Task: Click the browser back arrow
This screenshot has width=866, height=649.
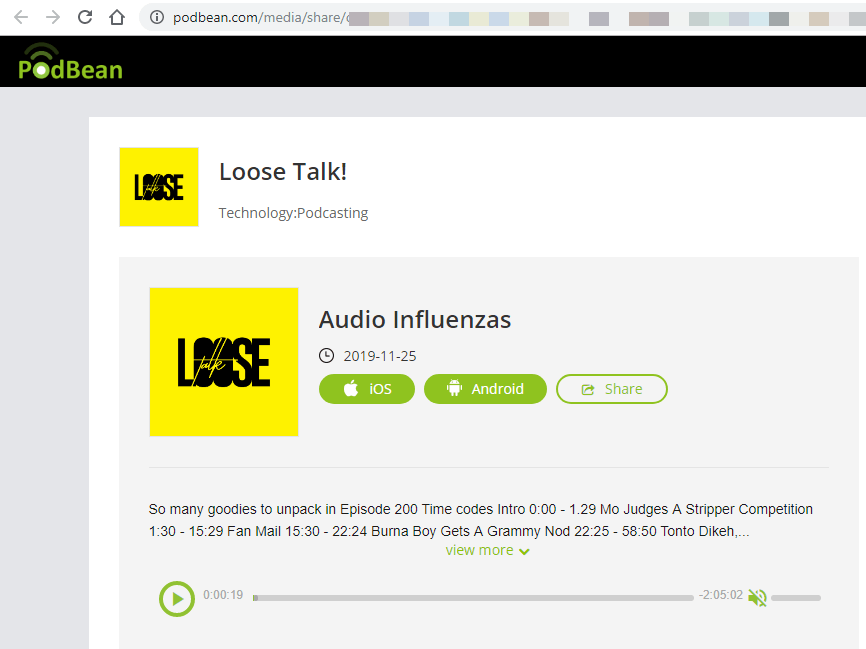Action: pyautogui.click(x=21, y=18)
